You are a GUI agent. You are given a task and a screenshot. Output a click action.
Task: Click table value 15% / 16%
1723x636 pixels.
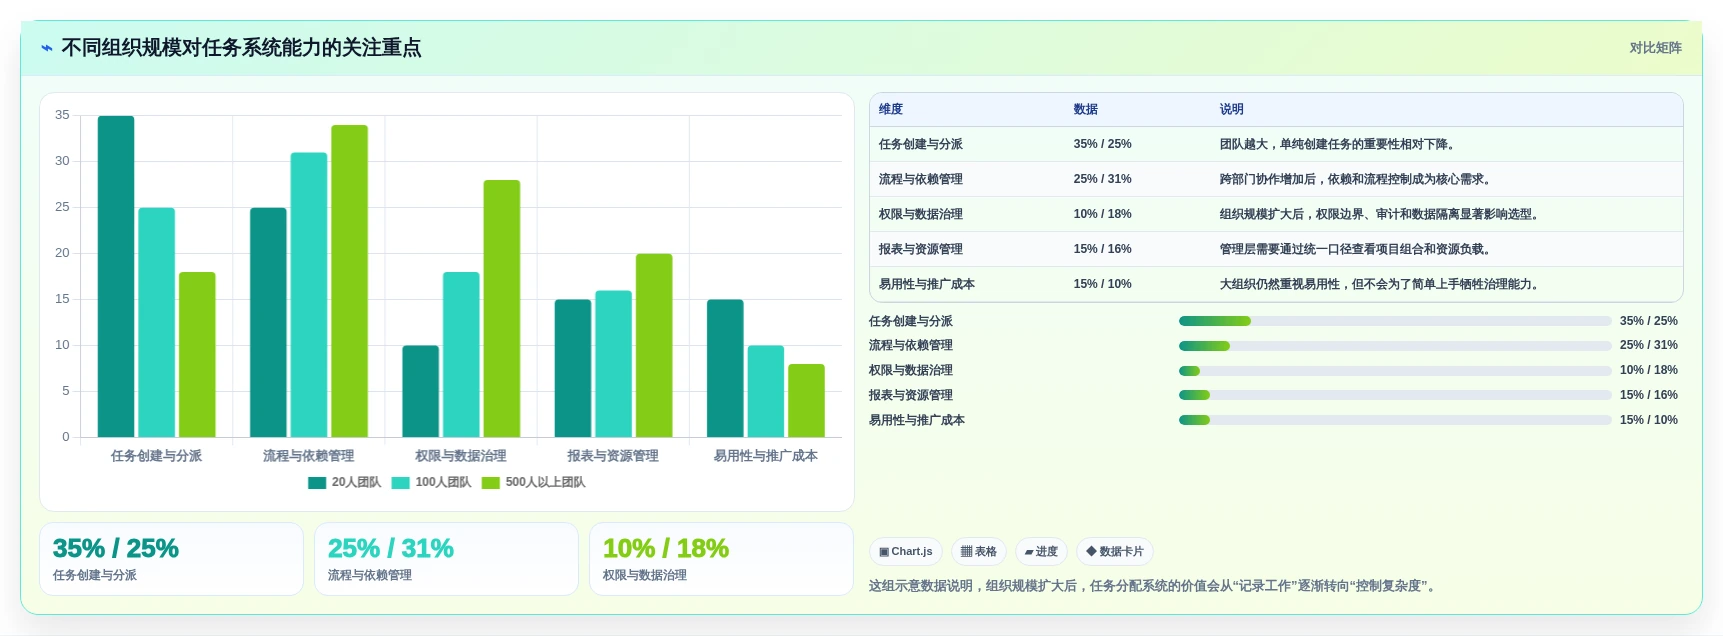1103,249
